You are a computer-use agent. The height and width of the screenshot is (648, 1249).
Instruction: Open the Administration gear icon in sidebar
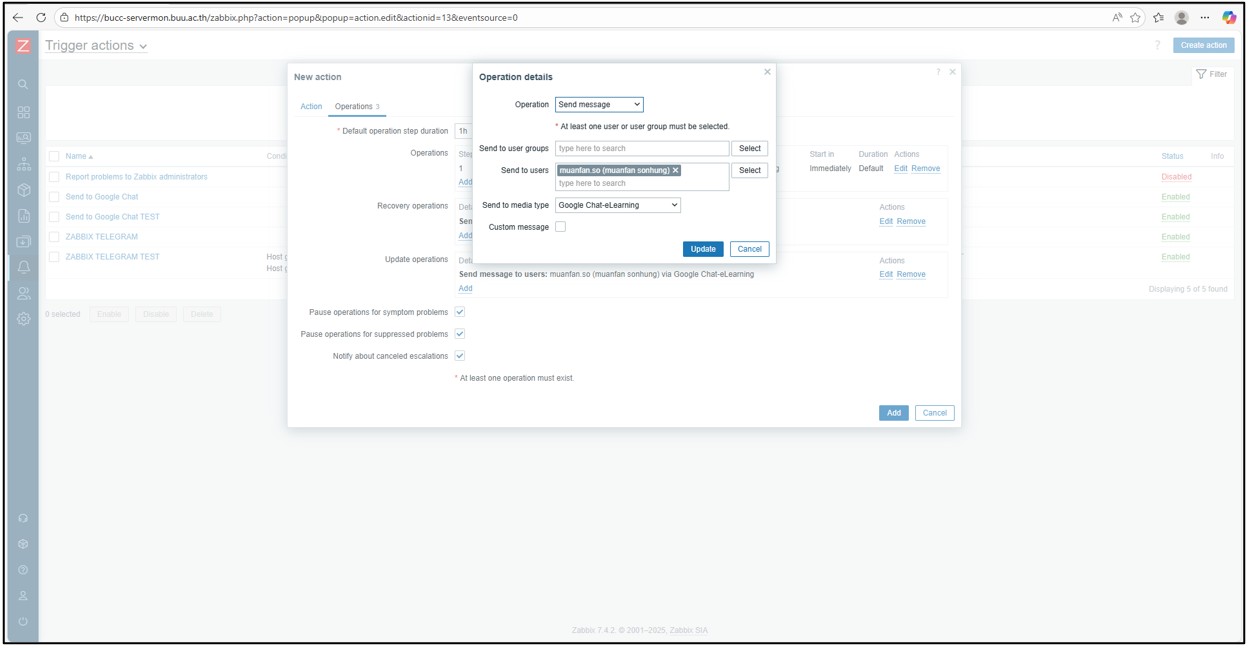(x=23, y=319)
